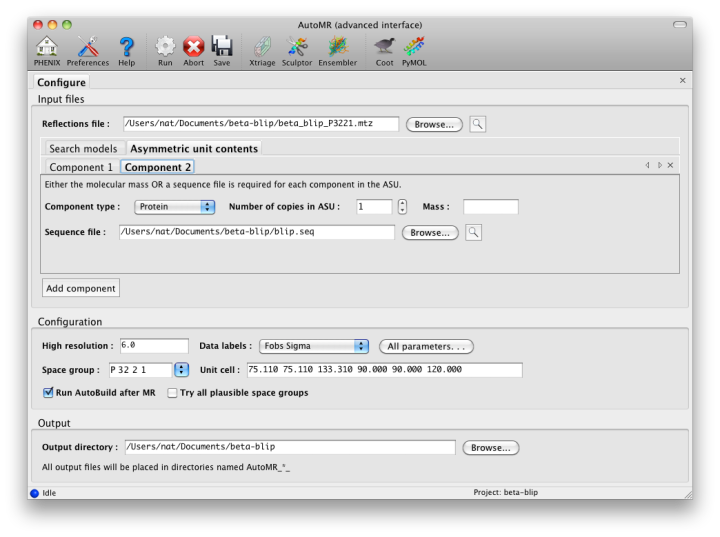Select the Component 1 tab
This screenshot has width=720, height=537.
coord(81,167)
